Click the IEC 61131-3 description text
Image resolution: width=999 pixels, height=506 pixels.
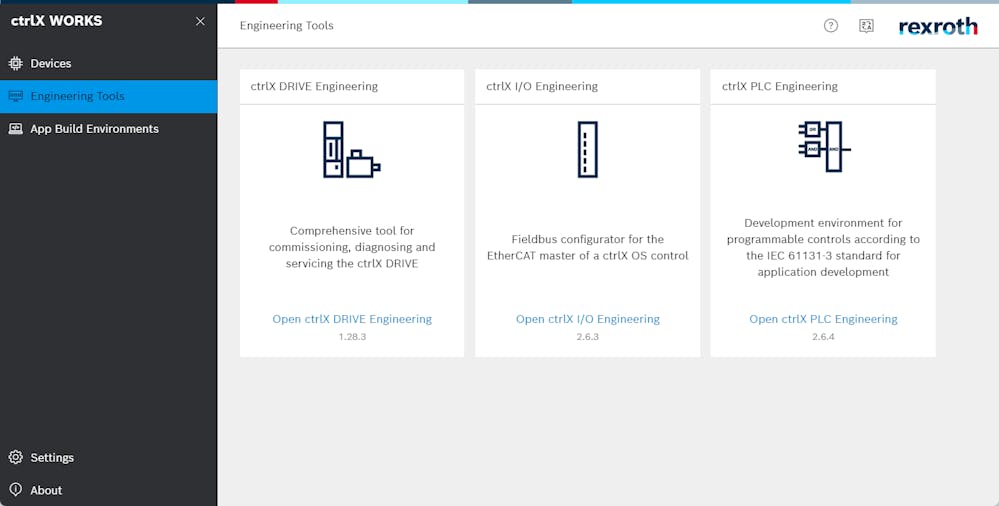click(x=823, y=247)
